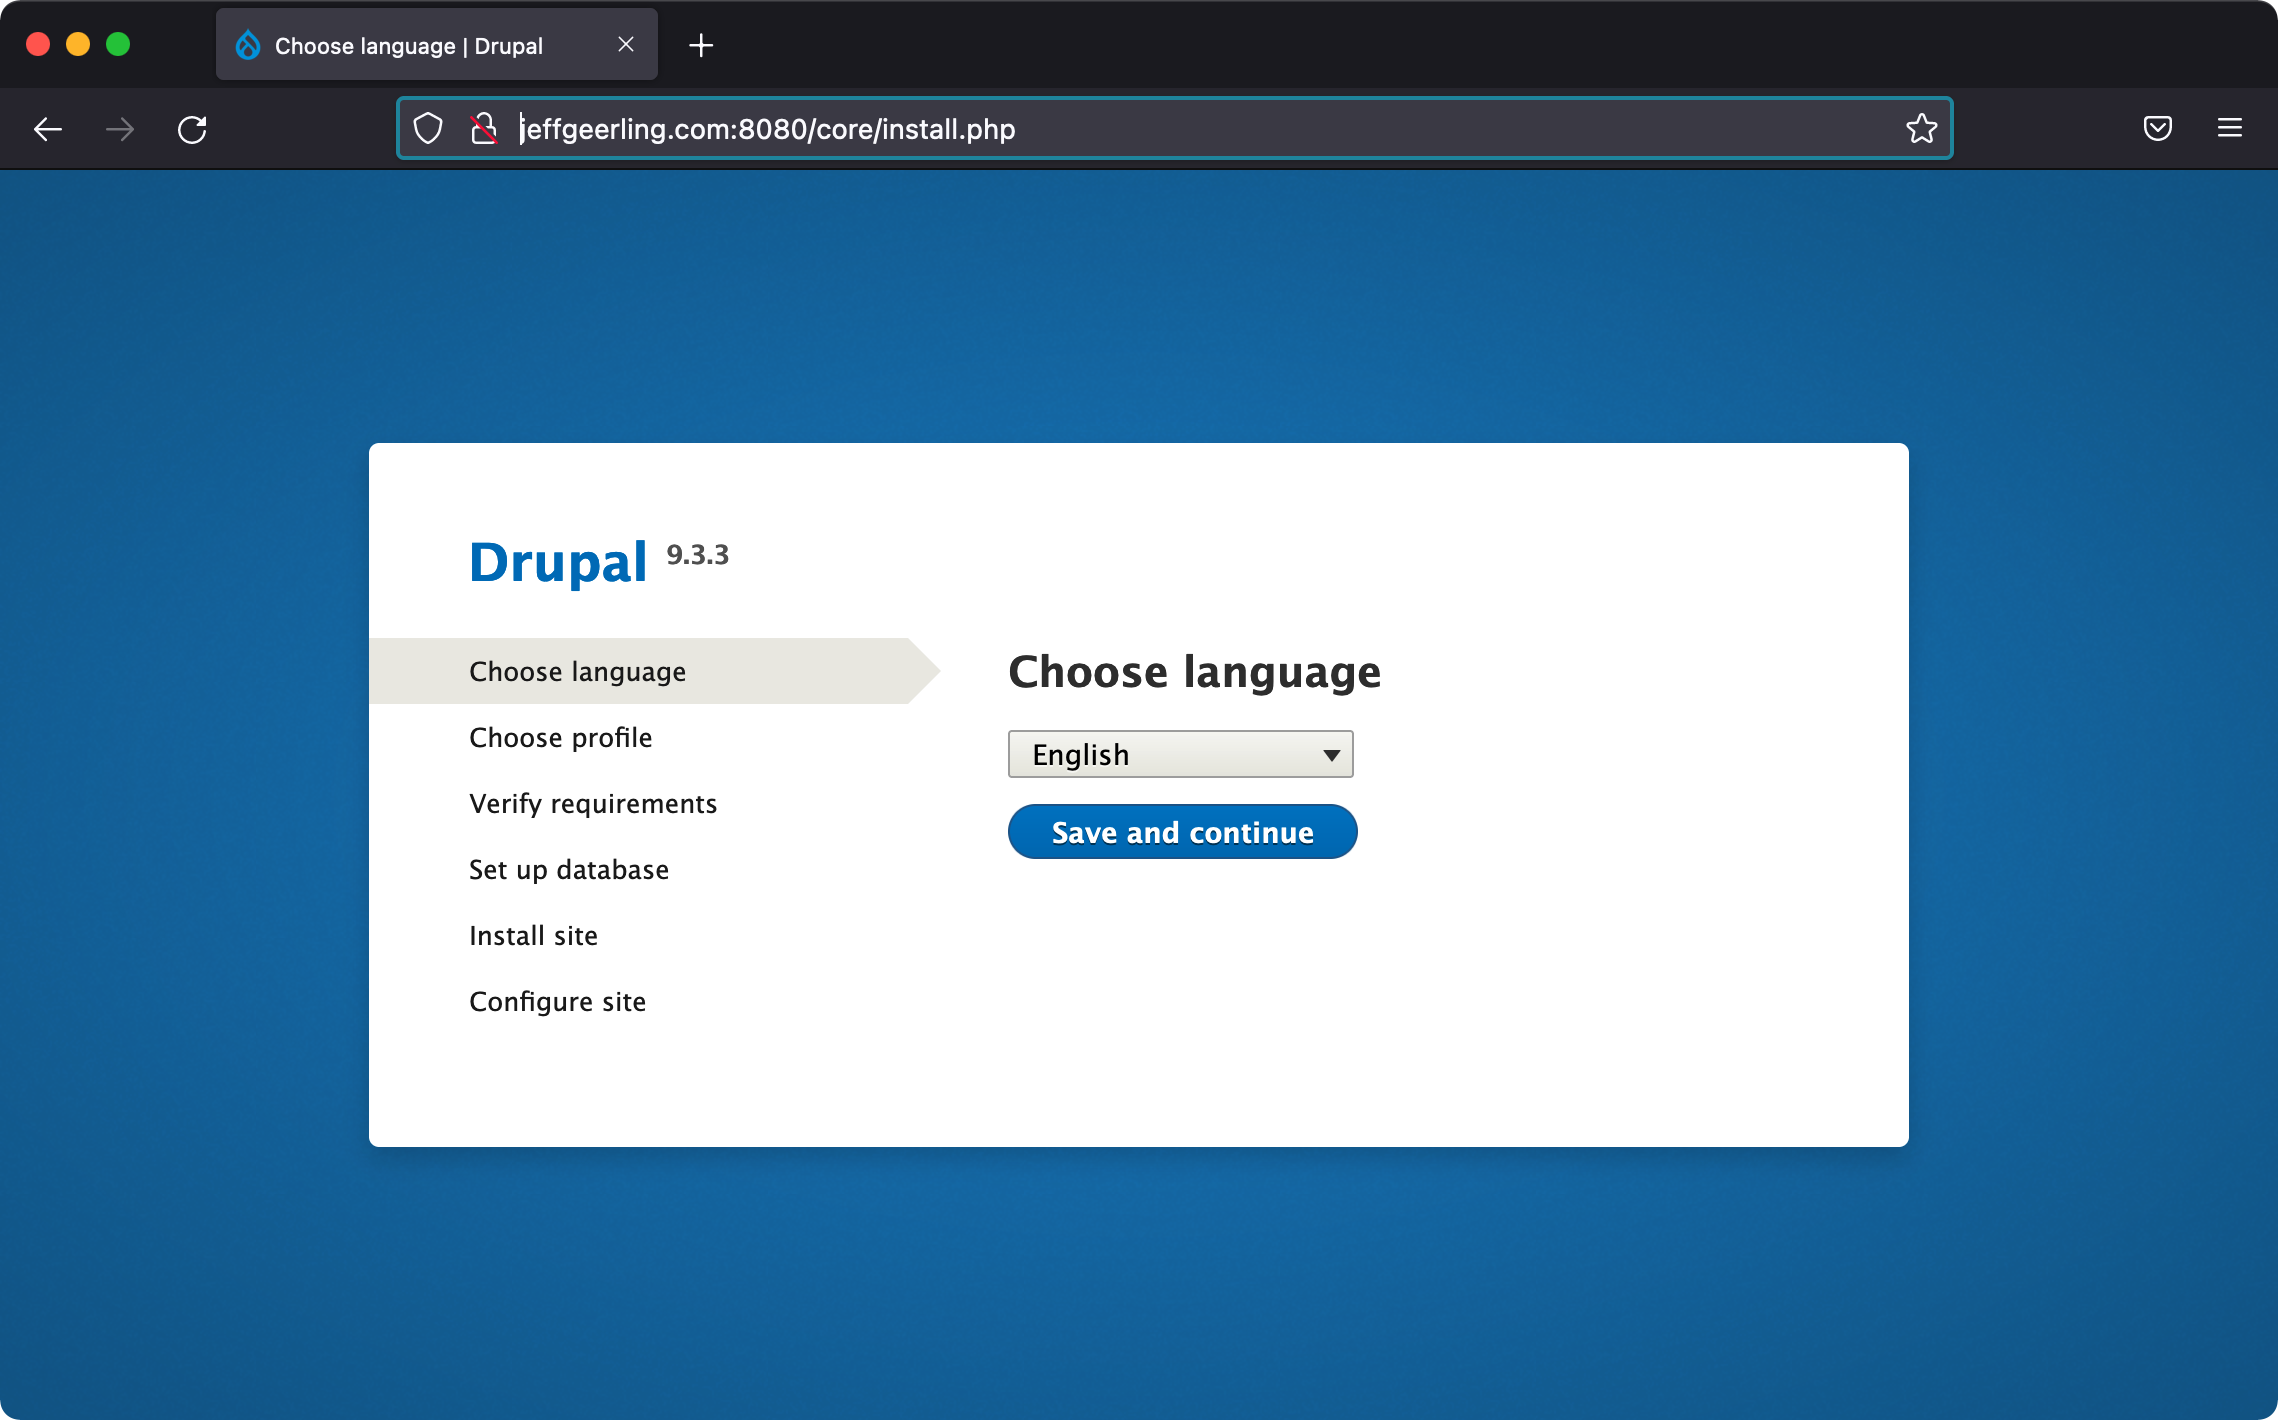
Task: Click the tracking protection shield icon
Action: coord(428,128)
